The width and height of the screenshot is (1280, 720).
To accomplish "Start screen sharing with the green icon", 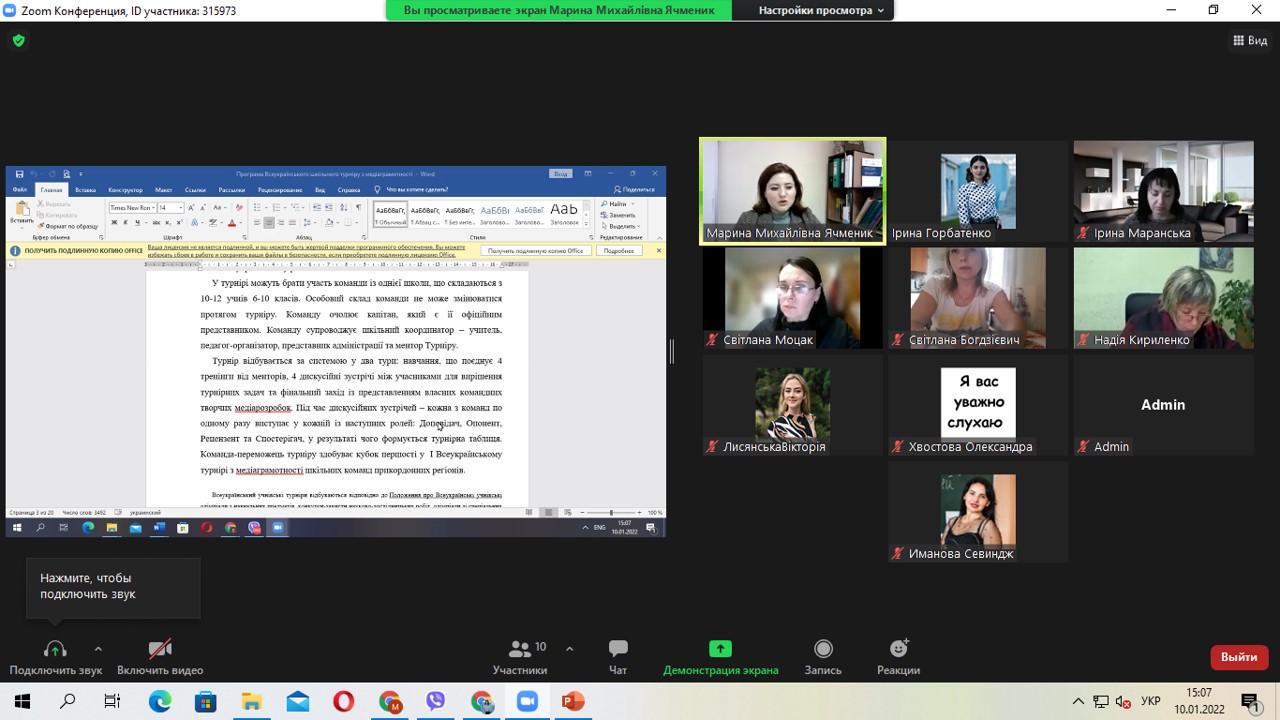I will [x=720, y=650].
